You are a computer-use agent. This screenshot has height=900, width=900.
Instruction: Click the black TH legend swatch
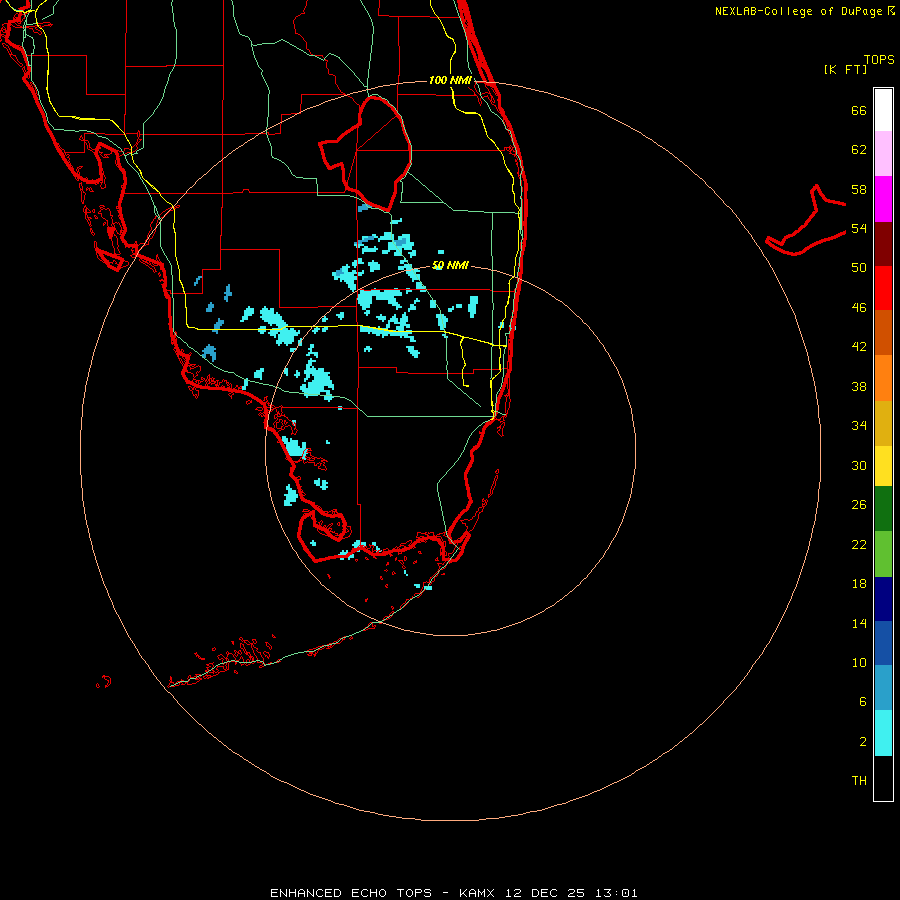coord(883,778)
